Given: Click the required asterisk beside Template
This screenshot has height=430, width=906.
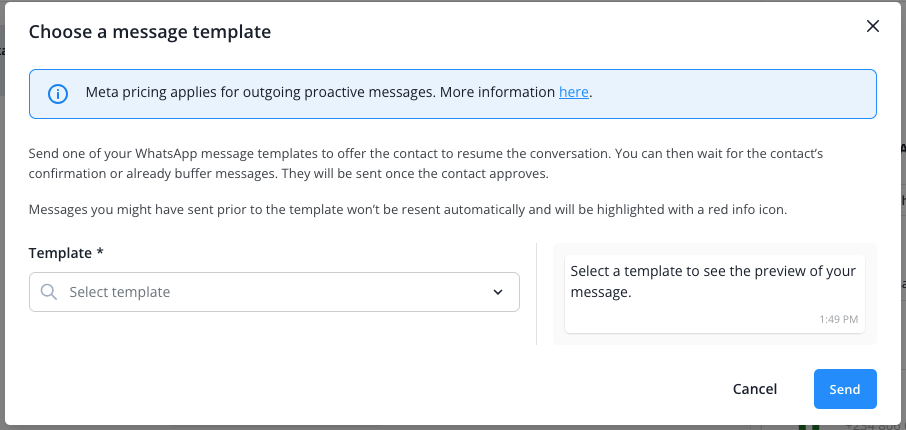Looking at the screenshot, I should point(100,254).
